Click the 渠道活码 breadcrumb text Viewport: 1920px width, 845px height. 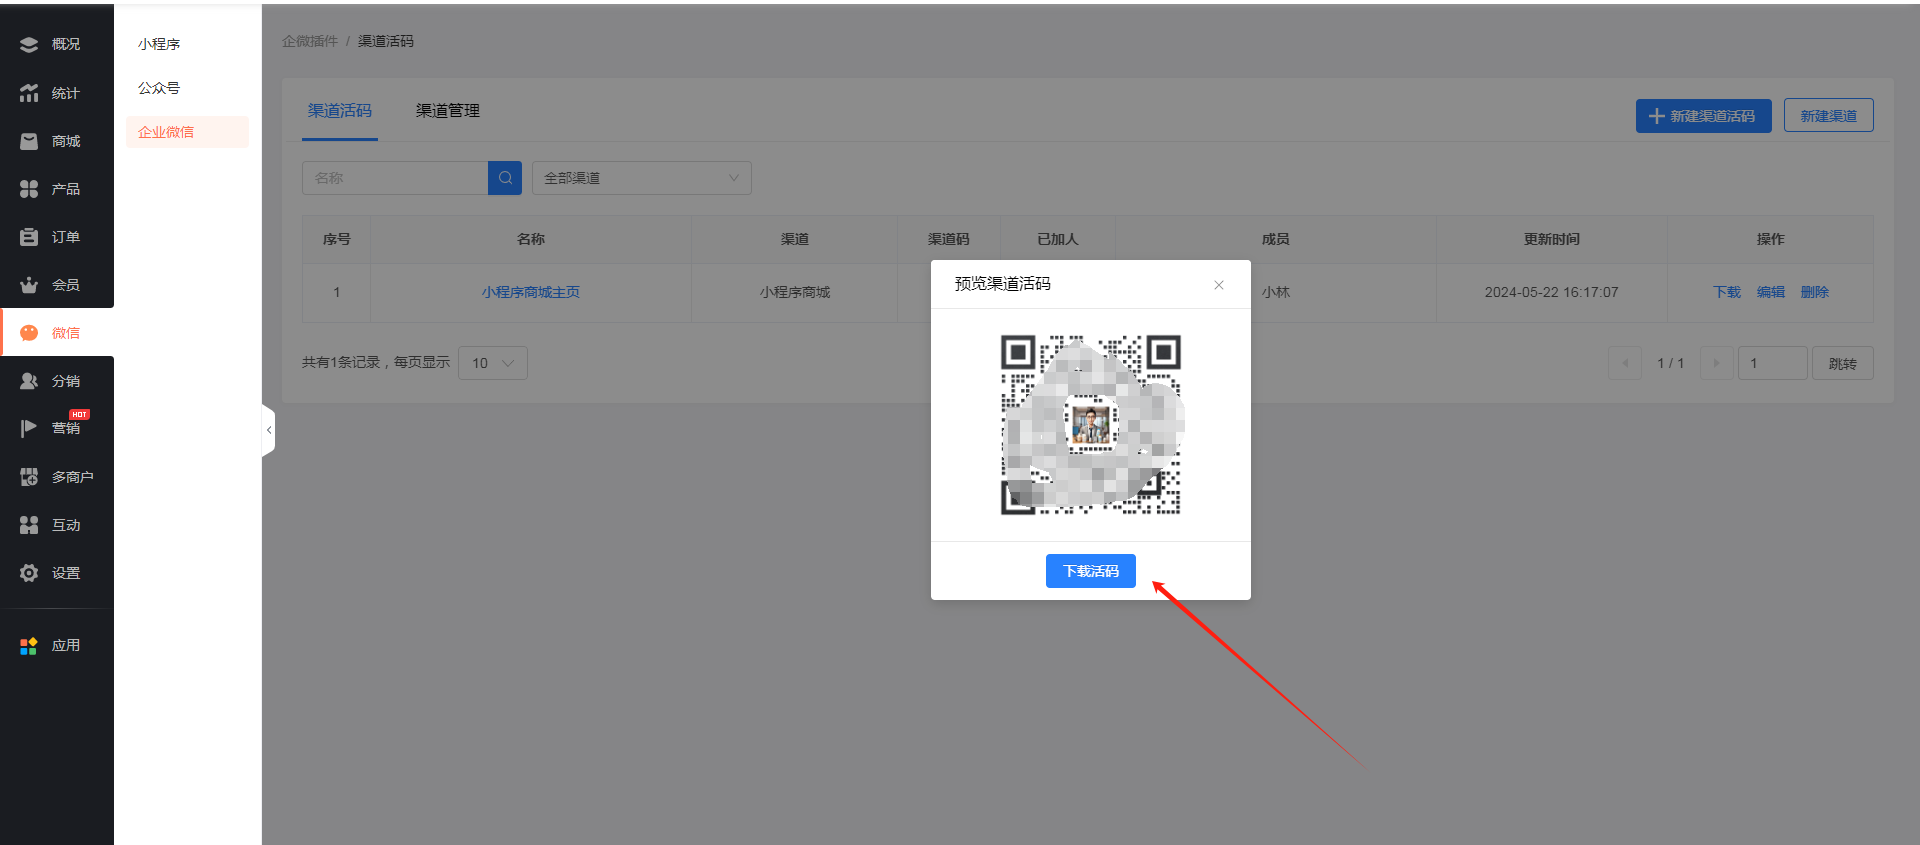(x=386, y=41)
